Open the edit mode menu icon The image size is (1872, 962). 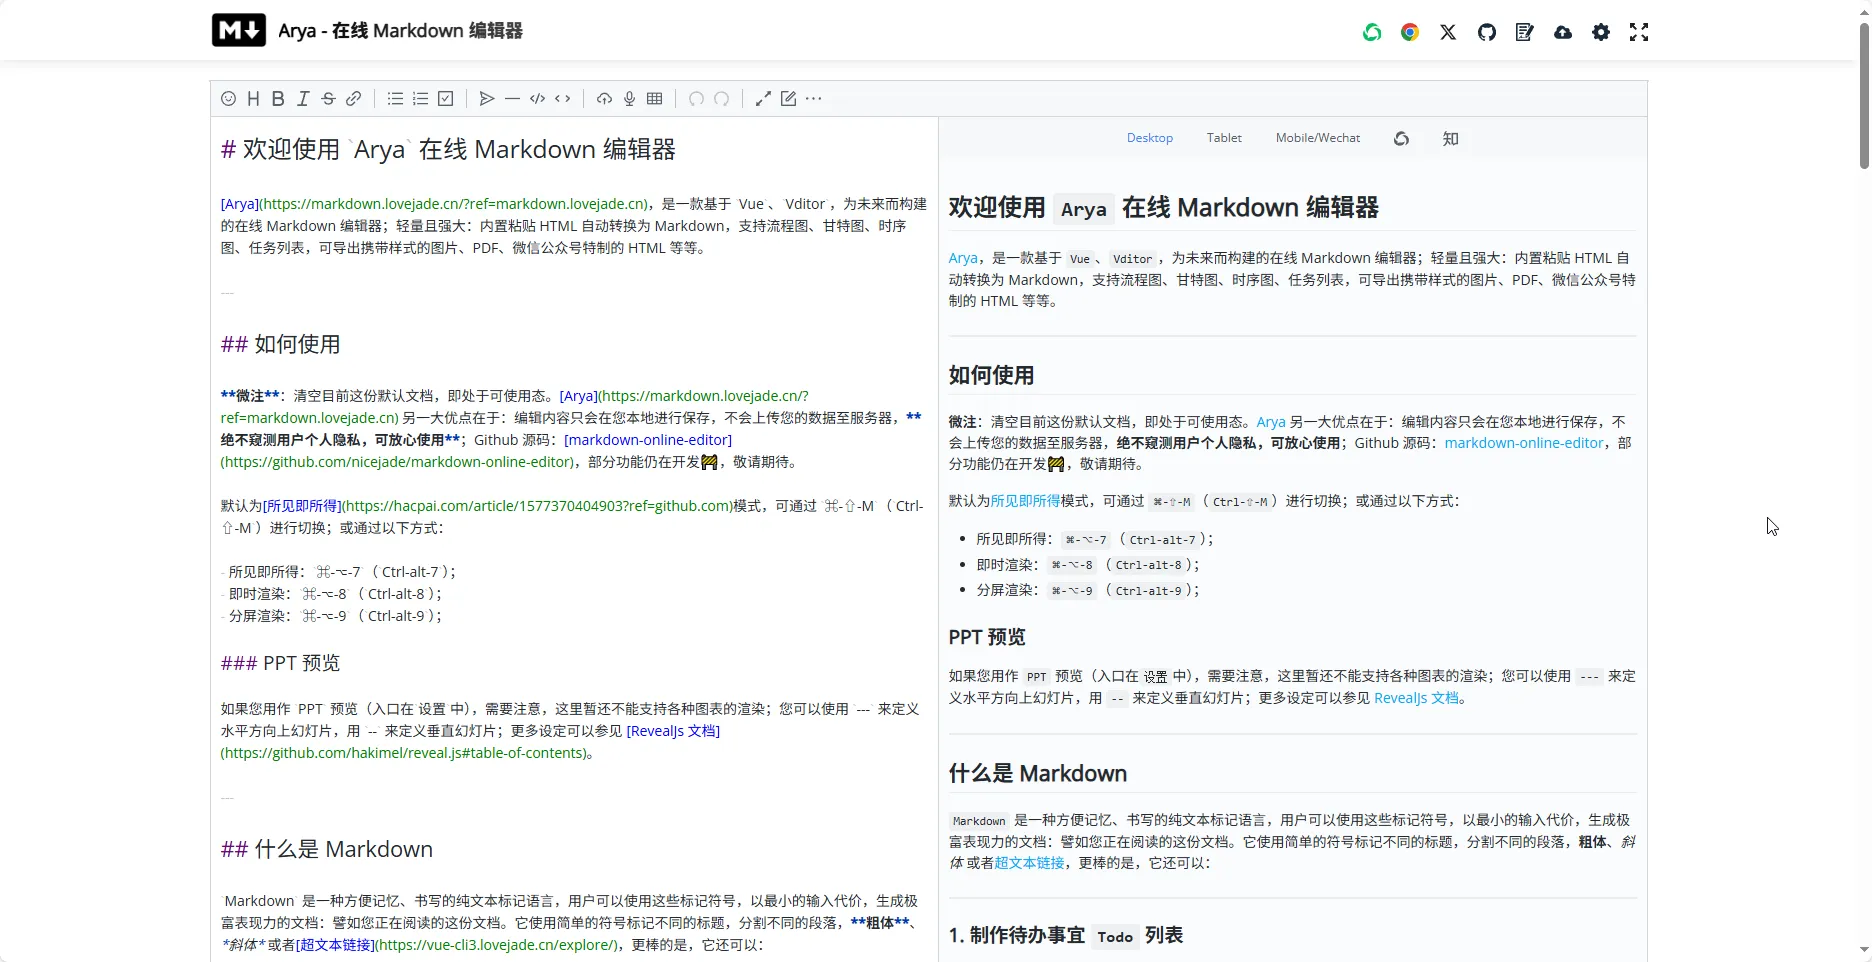[x=788, y=99]
